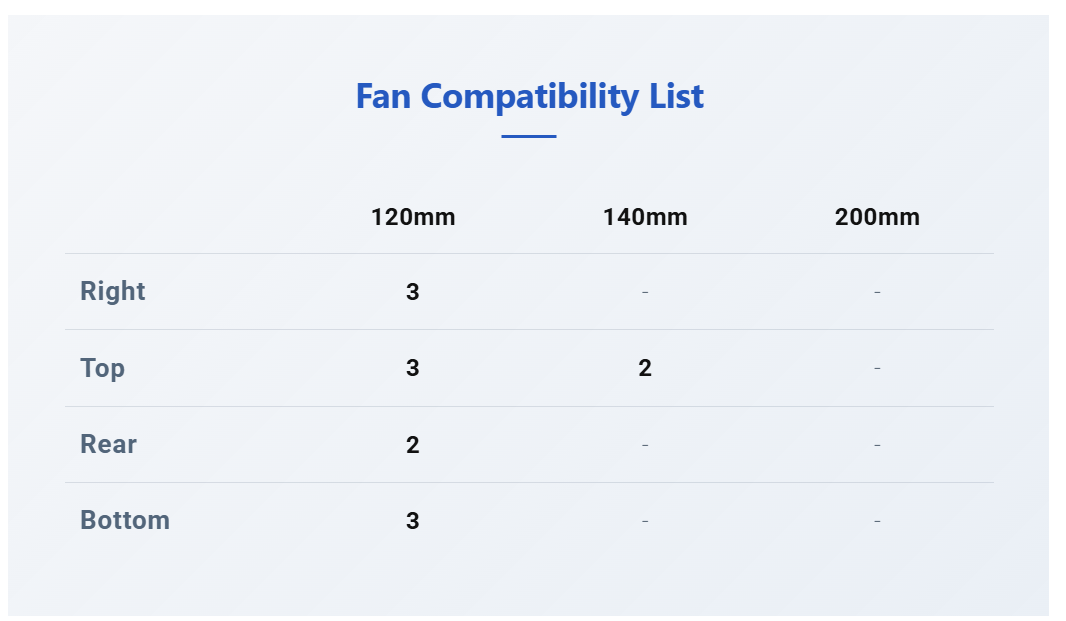Click the blue underline beneath the title

pyautogui.click(x=529, y=137)
